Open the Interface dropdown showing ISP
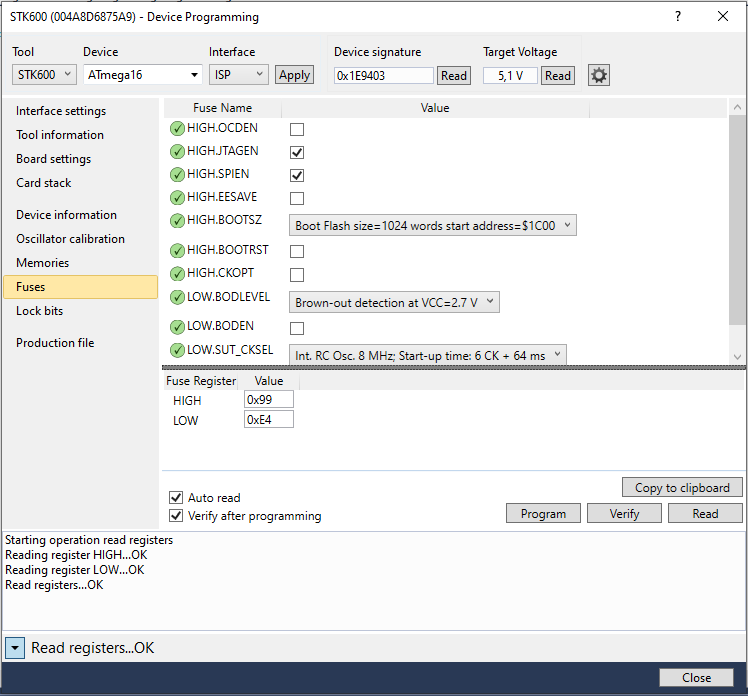The height and width of the screenshot is (696, 748). [x=239, y=75]
